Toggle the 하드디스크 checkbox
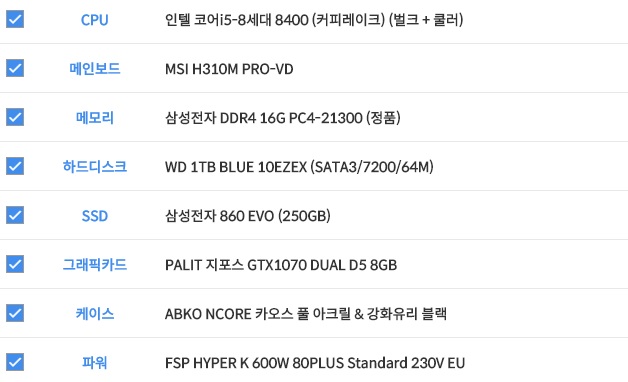Viewport: 628px width, 382px height. click(15, 166)
